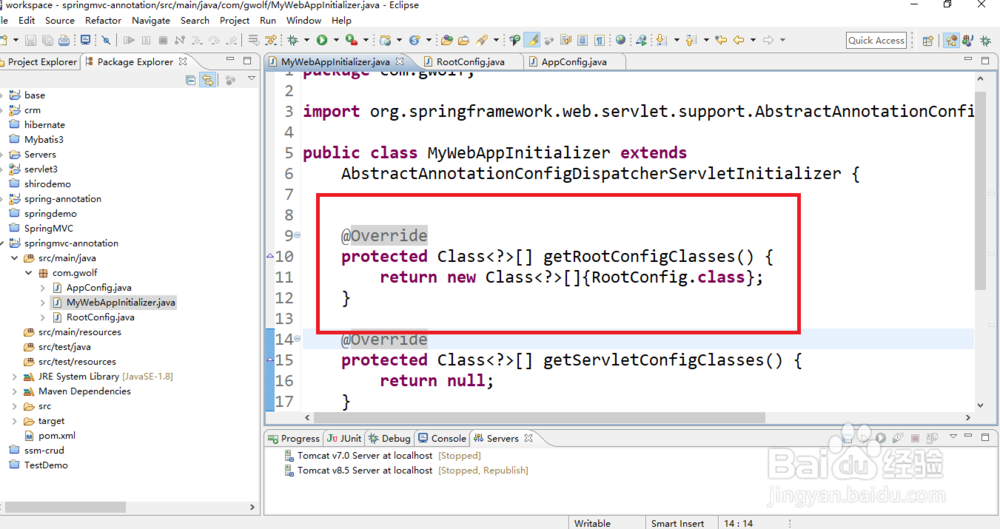Open the Source menu
This screenshot has height=529, width=1000.
[59, 20]
